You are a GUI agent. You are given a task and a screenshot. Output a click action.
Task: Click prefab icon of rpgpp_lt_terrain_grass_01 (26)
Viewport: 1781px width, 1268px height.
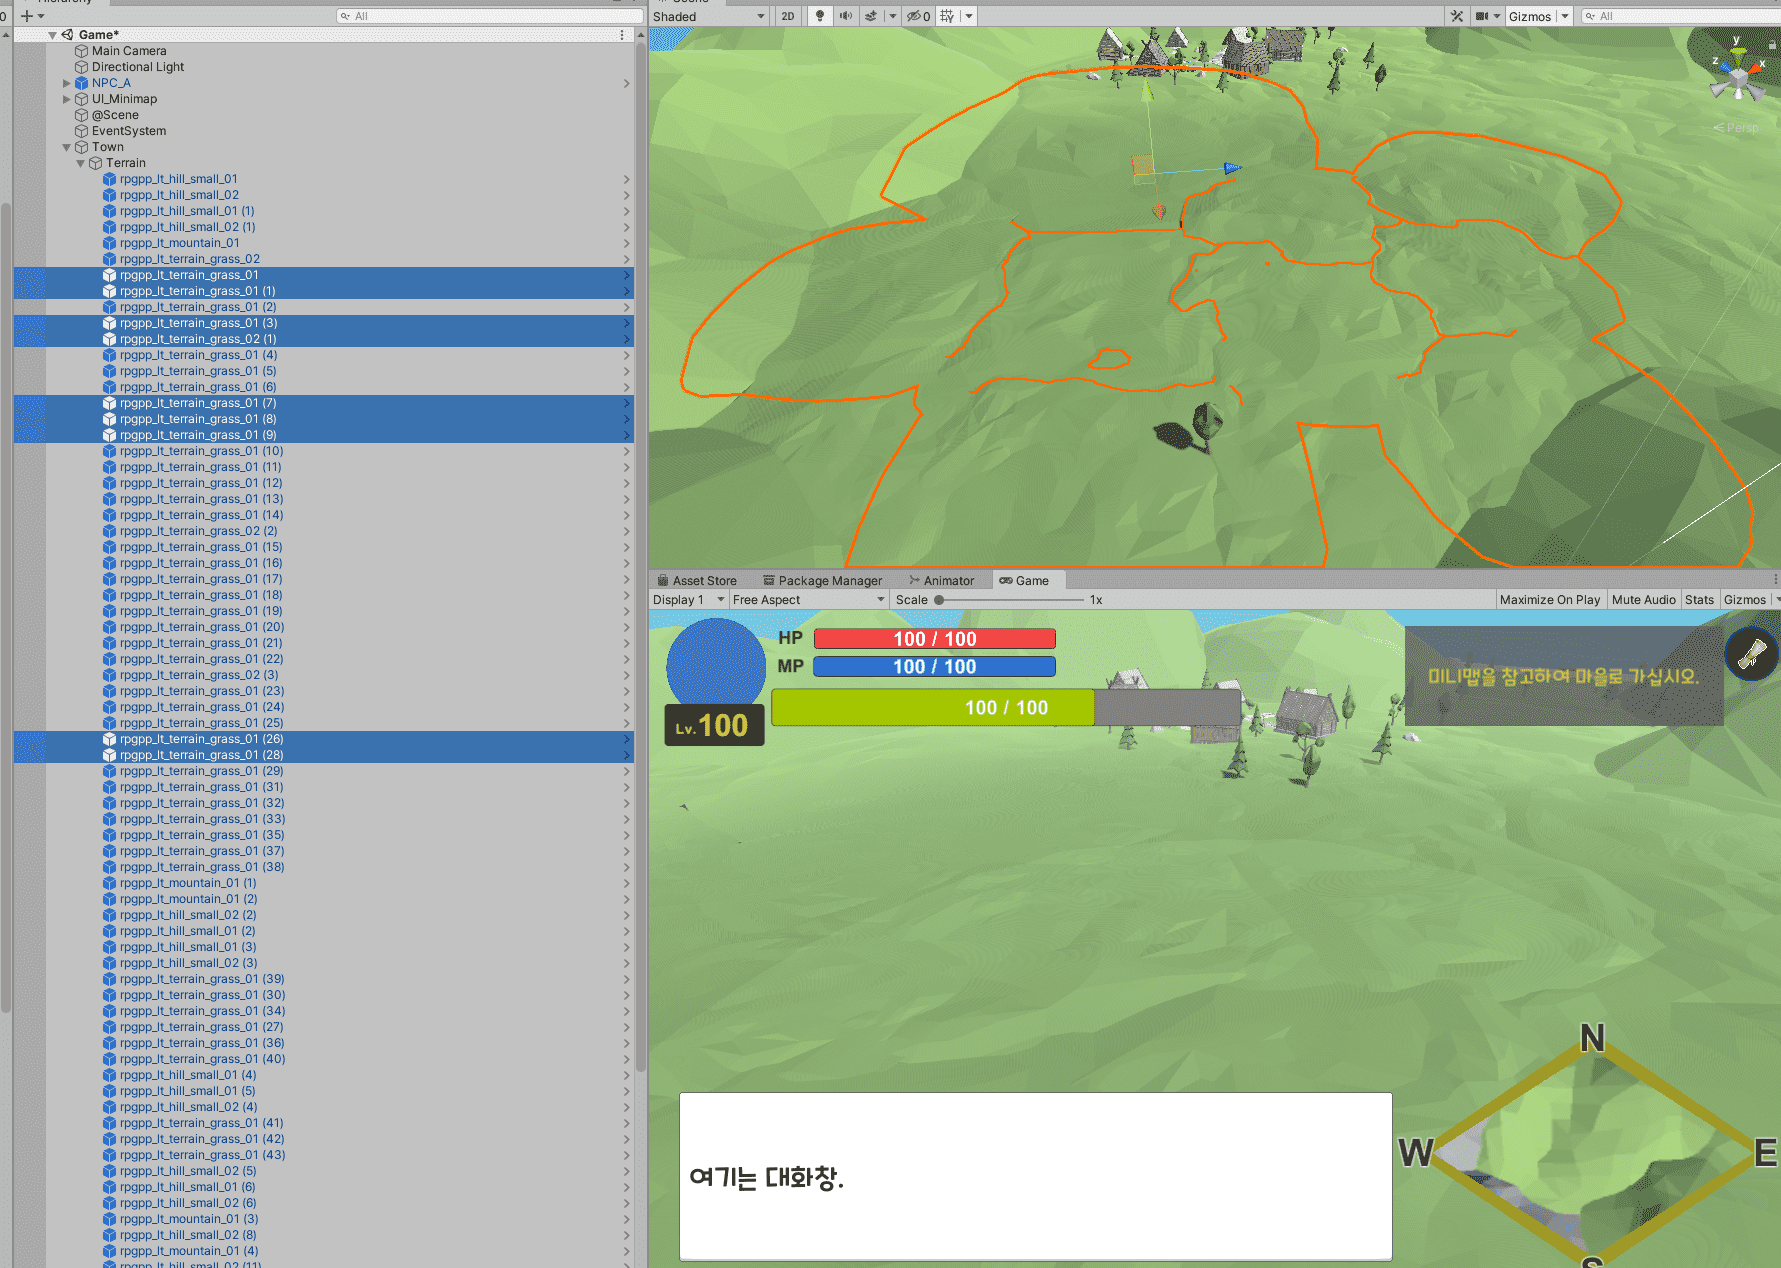tap(110, 739)
